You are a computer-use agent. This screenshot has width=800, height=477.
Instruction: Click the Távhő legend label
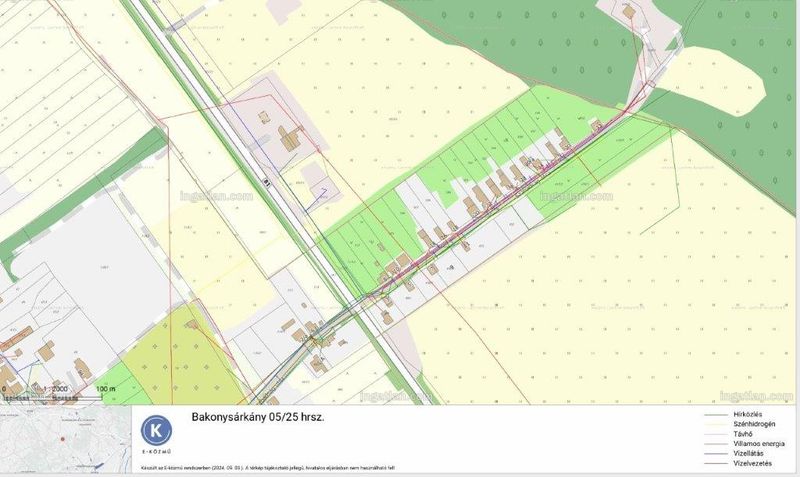pos(743,434)
